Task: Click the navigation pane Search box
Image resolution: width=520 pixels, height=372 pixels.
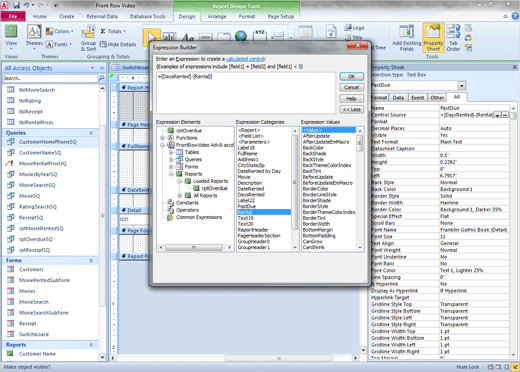Action: click(x=50, y=78)
